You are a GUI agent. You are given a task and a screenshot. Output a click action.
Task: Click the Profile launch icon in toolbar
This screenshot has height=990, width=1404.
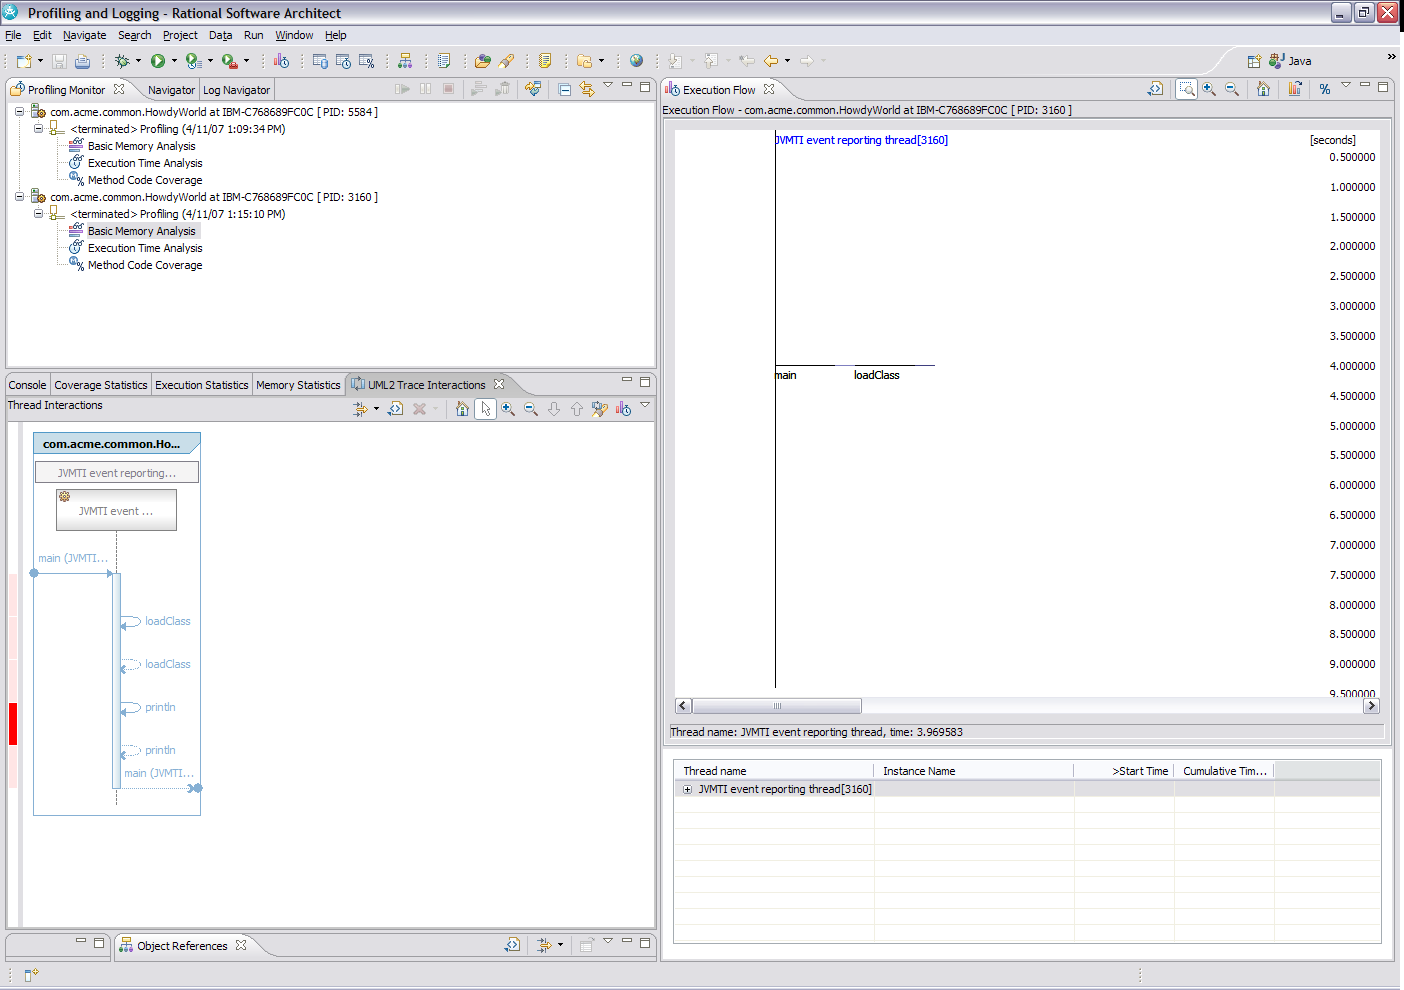click(194, 61)
